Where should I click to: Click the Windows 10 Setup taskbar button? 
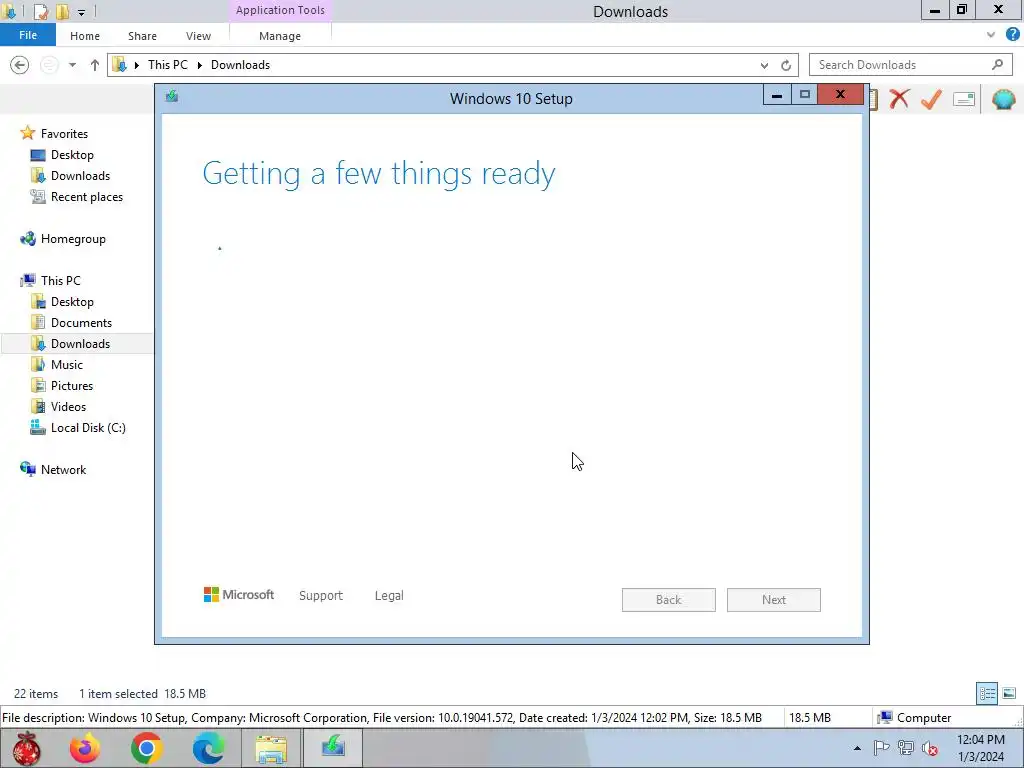click(333, 748)
